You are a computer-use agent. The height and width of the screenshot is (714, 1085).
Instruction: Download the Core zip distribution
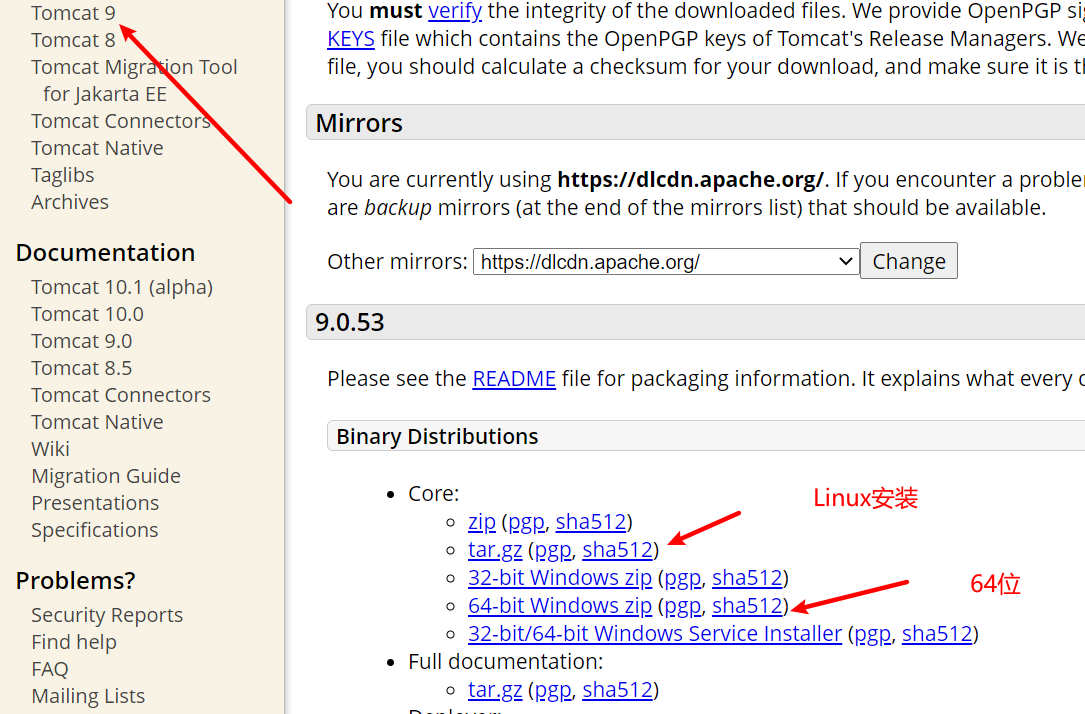point(482,522)
